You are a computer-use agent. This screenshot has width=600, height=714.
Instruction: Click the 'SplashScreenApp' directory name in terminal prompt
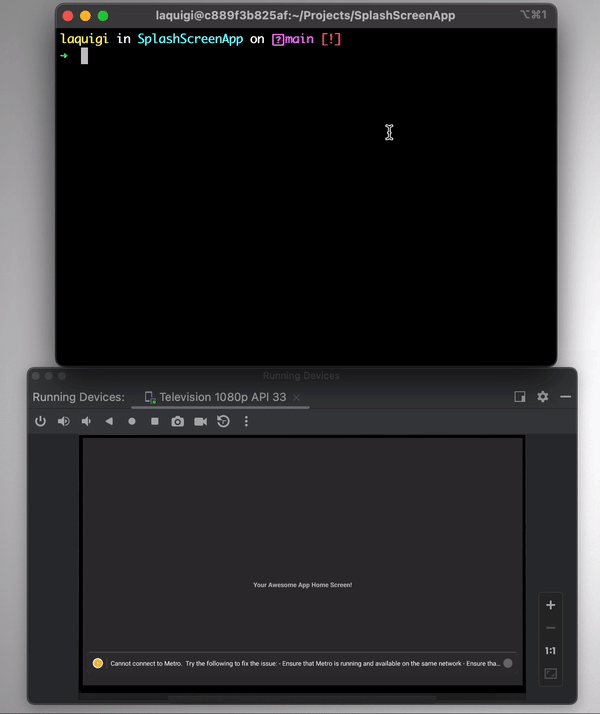(190, 39)
